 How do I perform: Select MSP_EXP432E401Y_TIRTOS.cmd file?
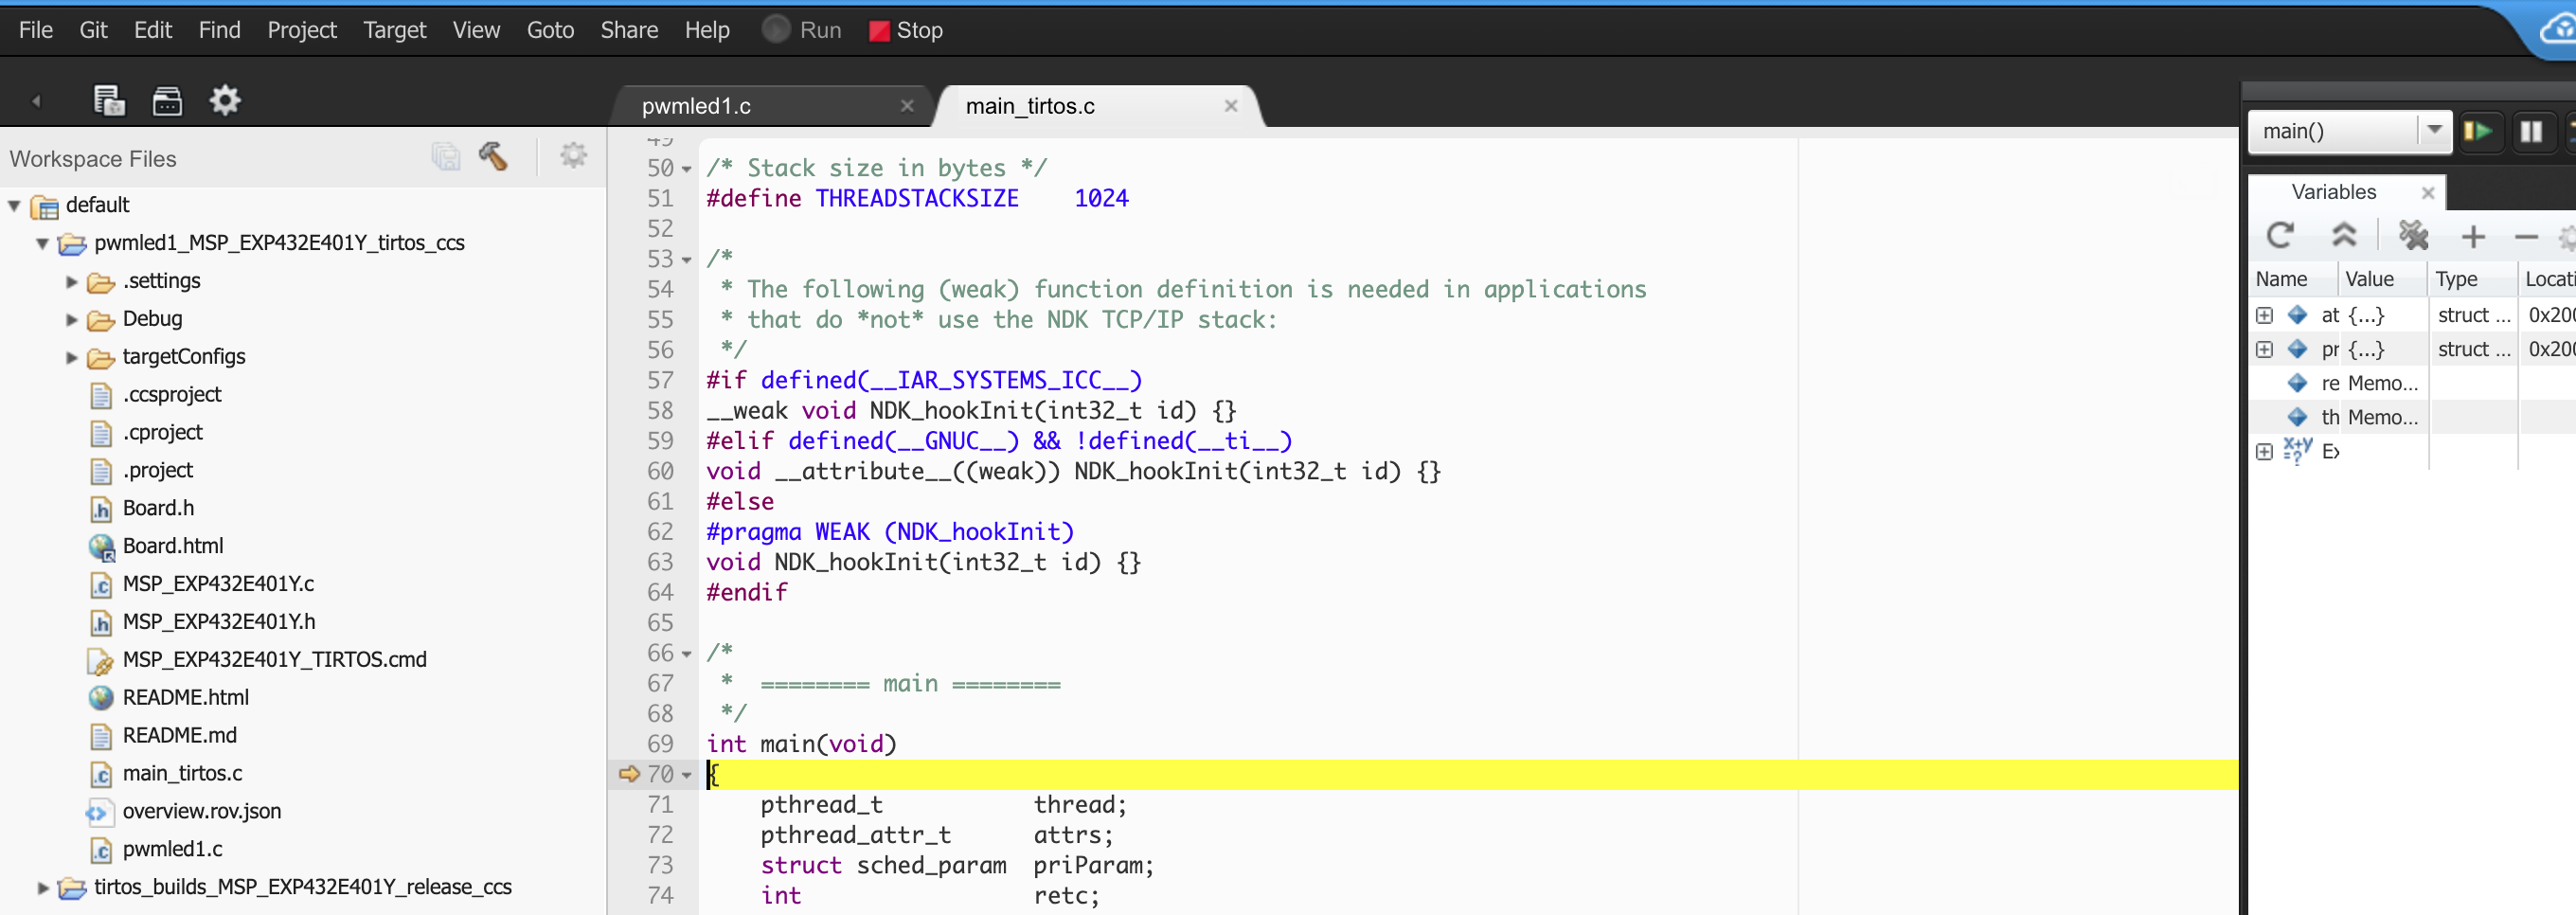pos(274,660)
